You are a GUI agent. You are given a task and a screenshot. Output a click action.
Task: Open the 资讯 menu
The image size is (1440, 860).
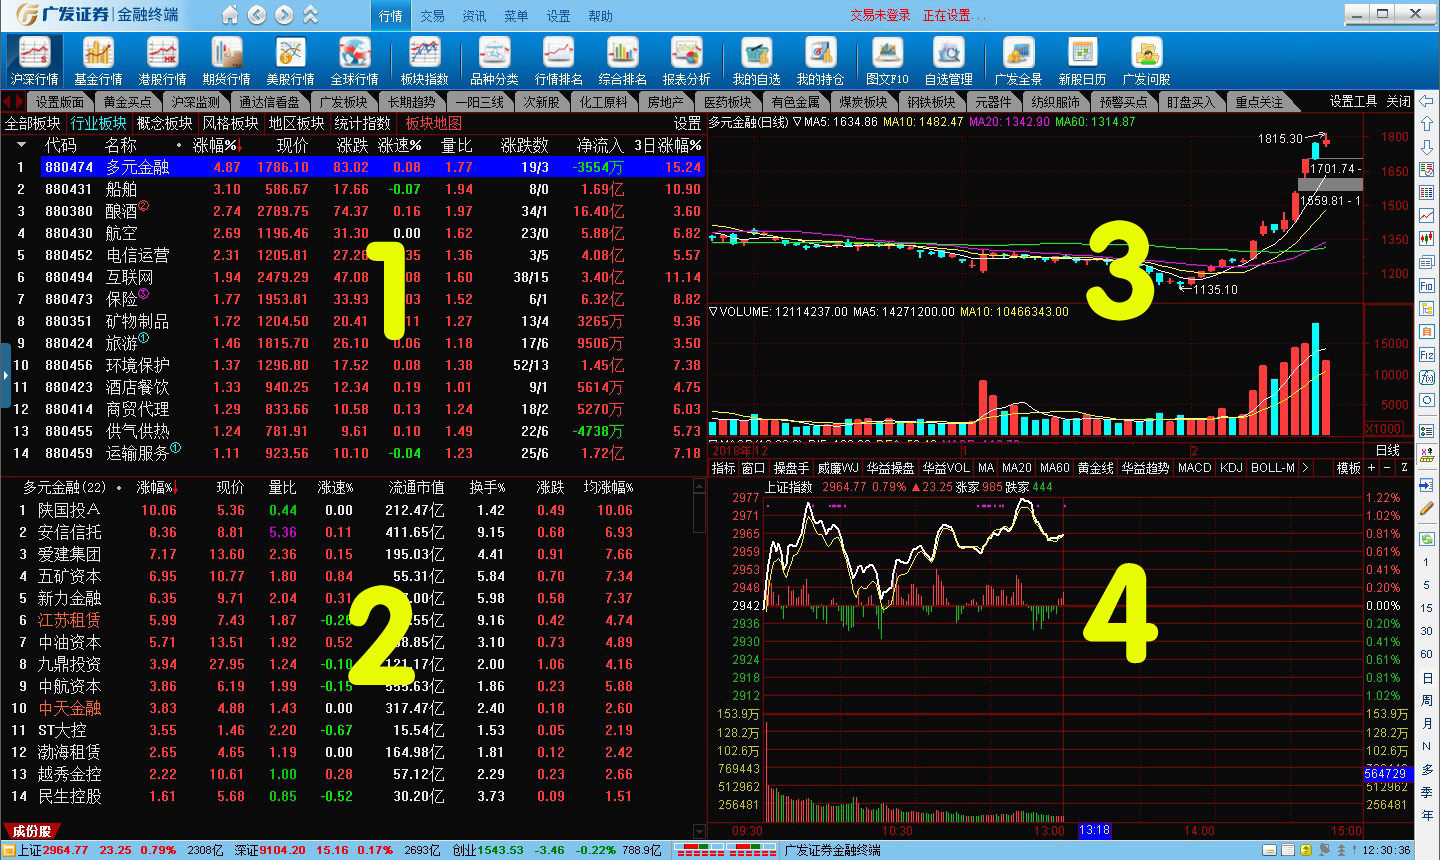[x=474, y=16]
